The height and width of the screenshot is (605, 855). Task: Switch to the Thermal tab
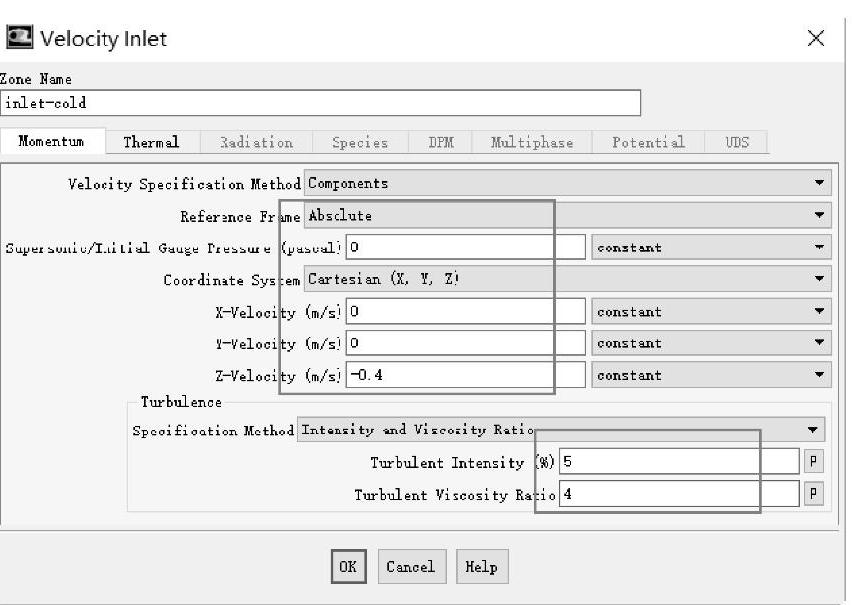(151, 142)
